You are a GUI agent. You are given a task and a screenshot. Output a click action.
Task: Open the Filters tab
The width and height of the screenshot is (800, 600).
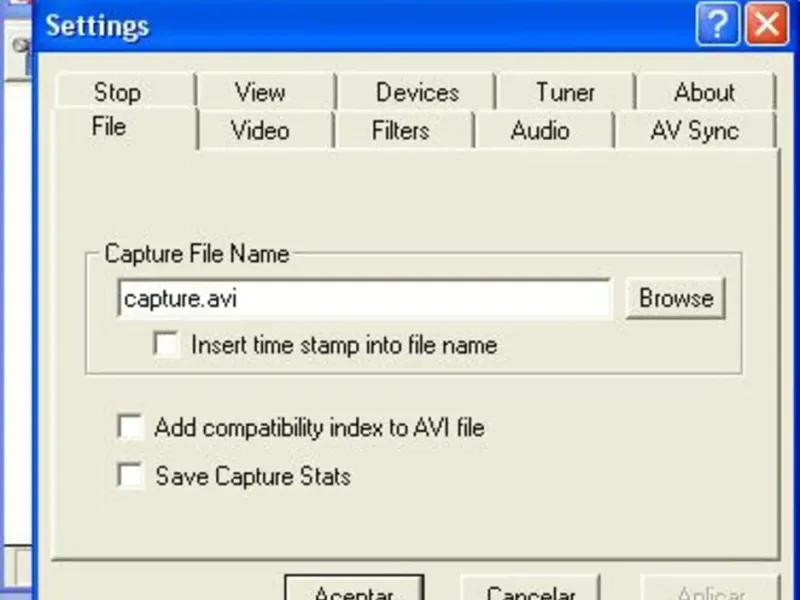(x=400, y=131)
